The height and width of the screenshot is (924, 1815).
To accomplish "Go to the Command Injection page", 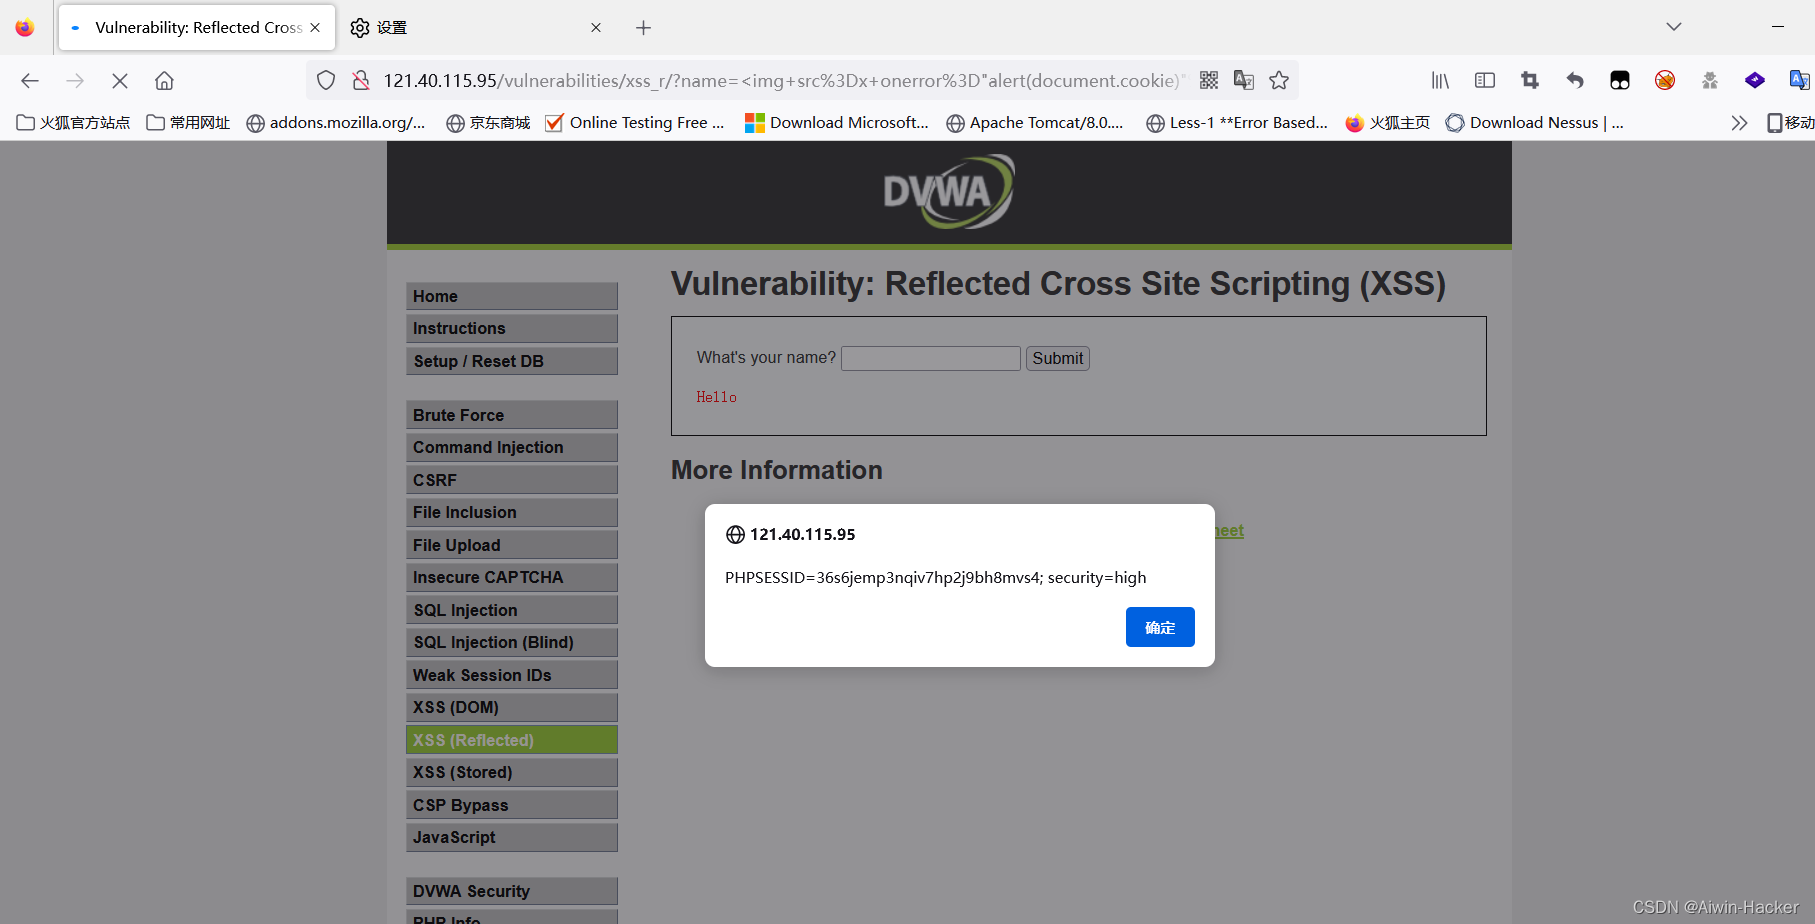I will point(512,447).
